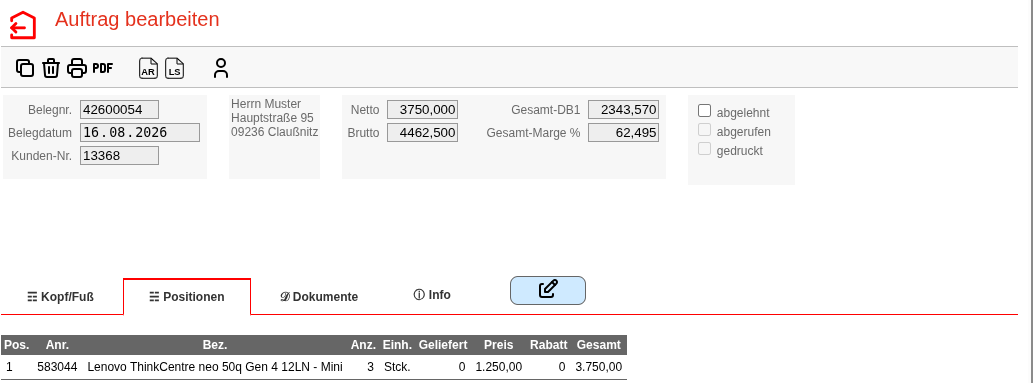
Task: Click the Belegdatum field 16.08.2026
Action: pos(140,133)
